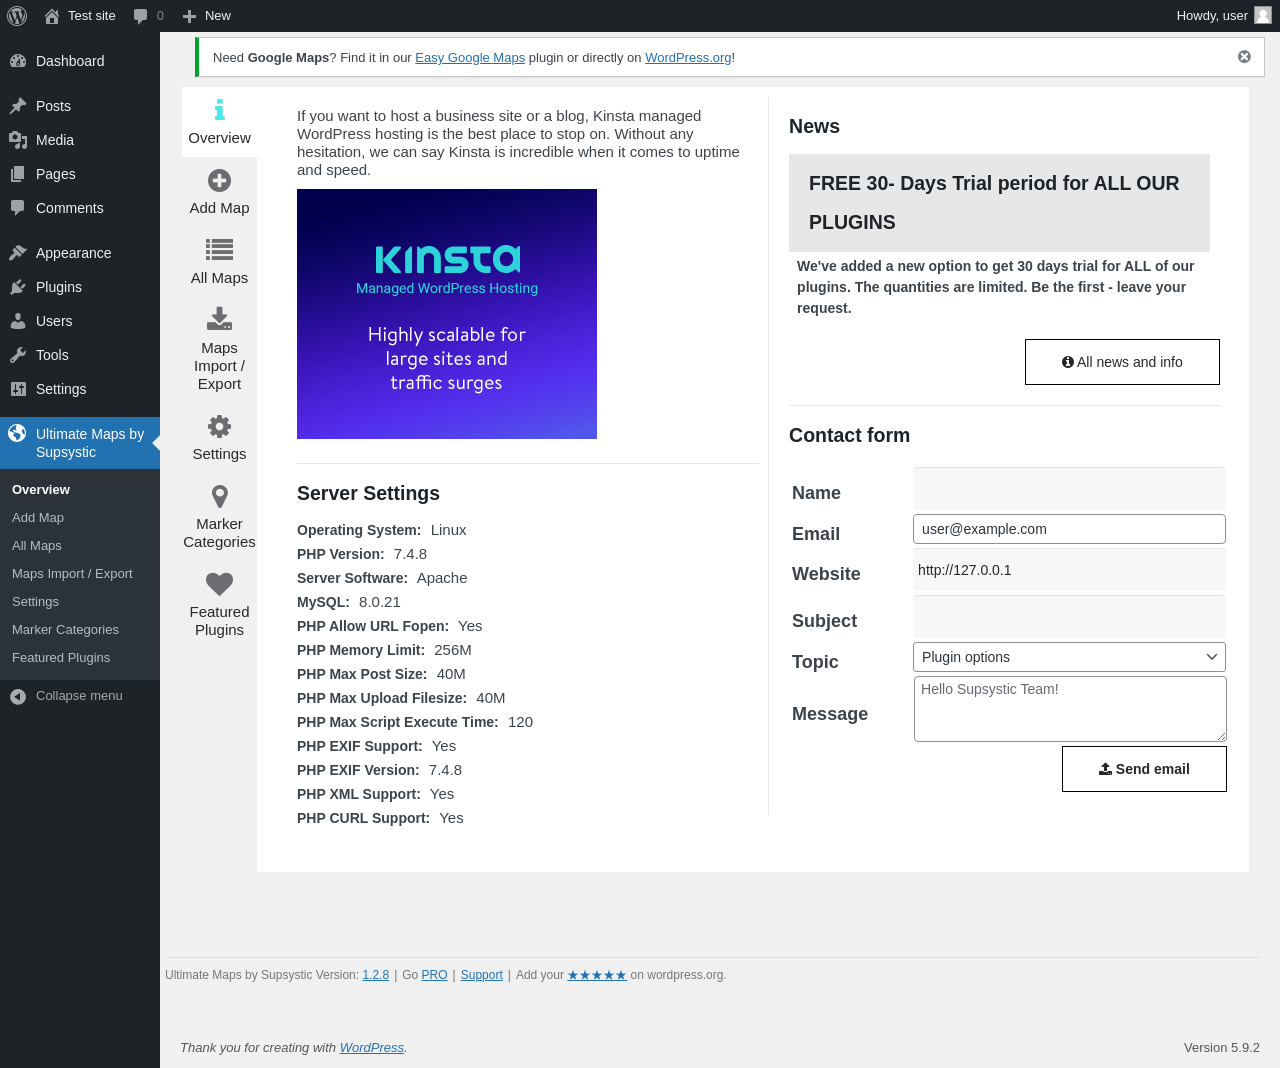The width and height of the screenshot is (1280, 1068).
Task: Open Settings in the Ultimate Maps submenu
Action: (x=35, y=602)
